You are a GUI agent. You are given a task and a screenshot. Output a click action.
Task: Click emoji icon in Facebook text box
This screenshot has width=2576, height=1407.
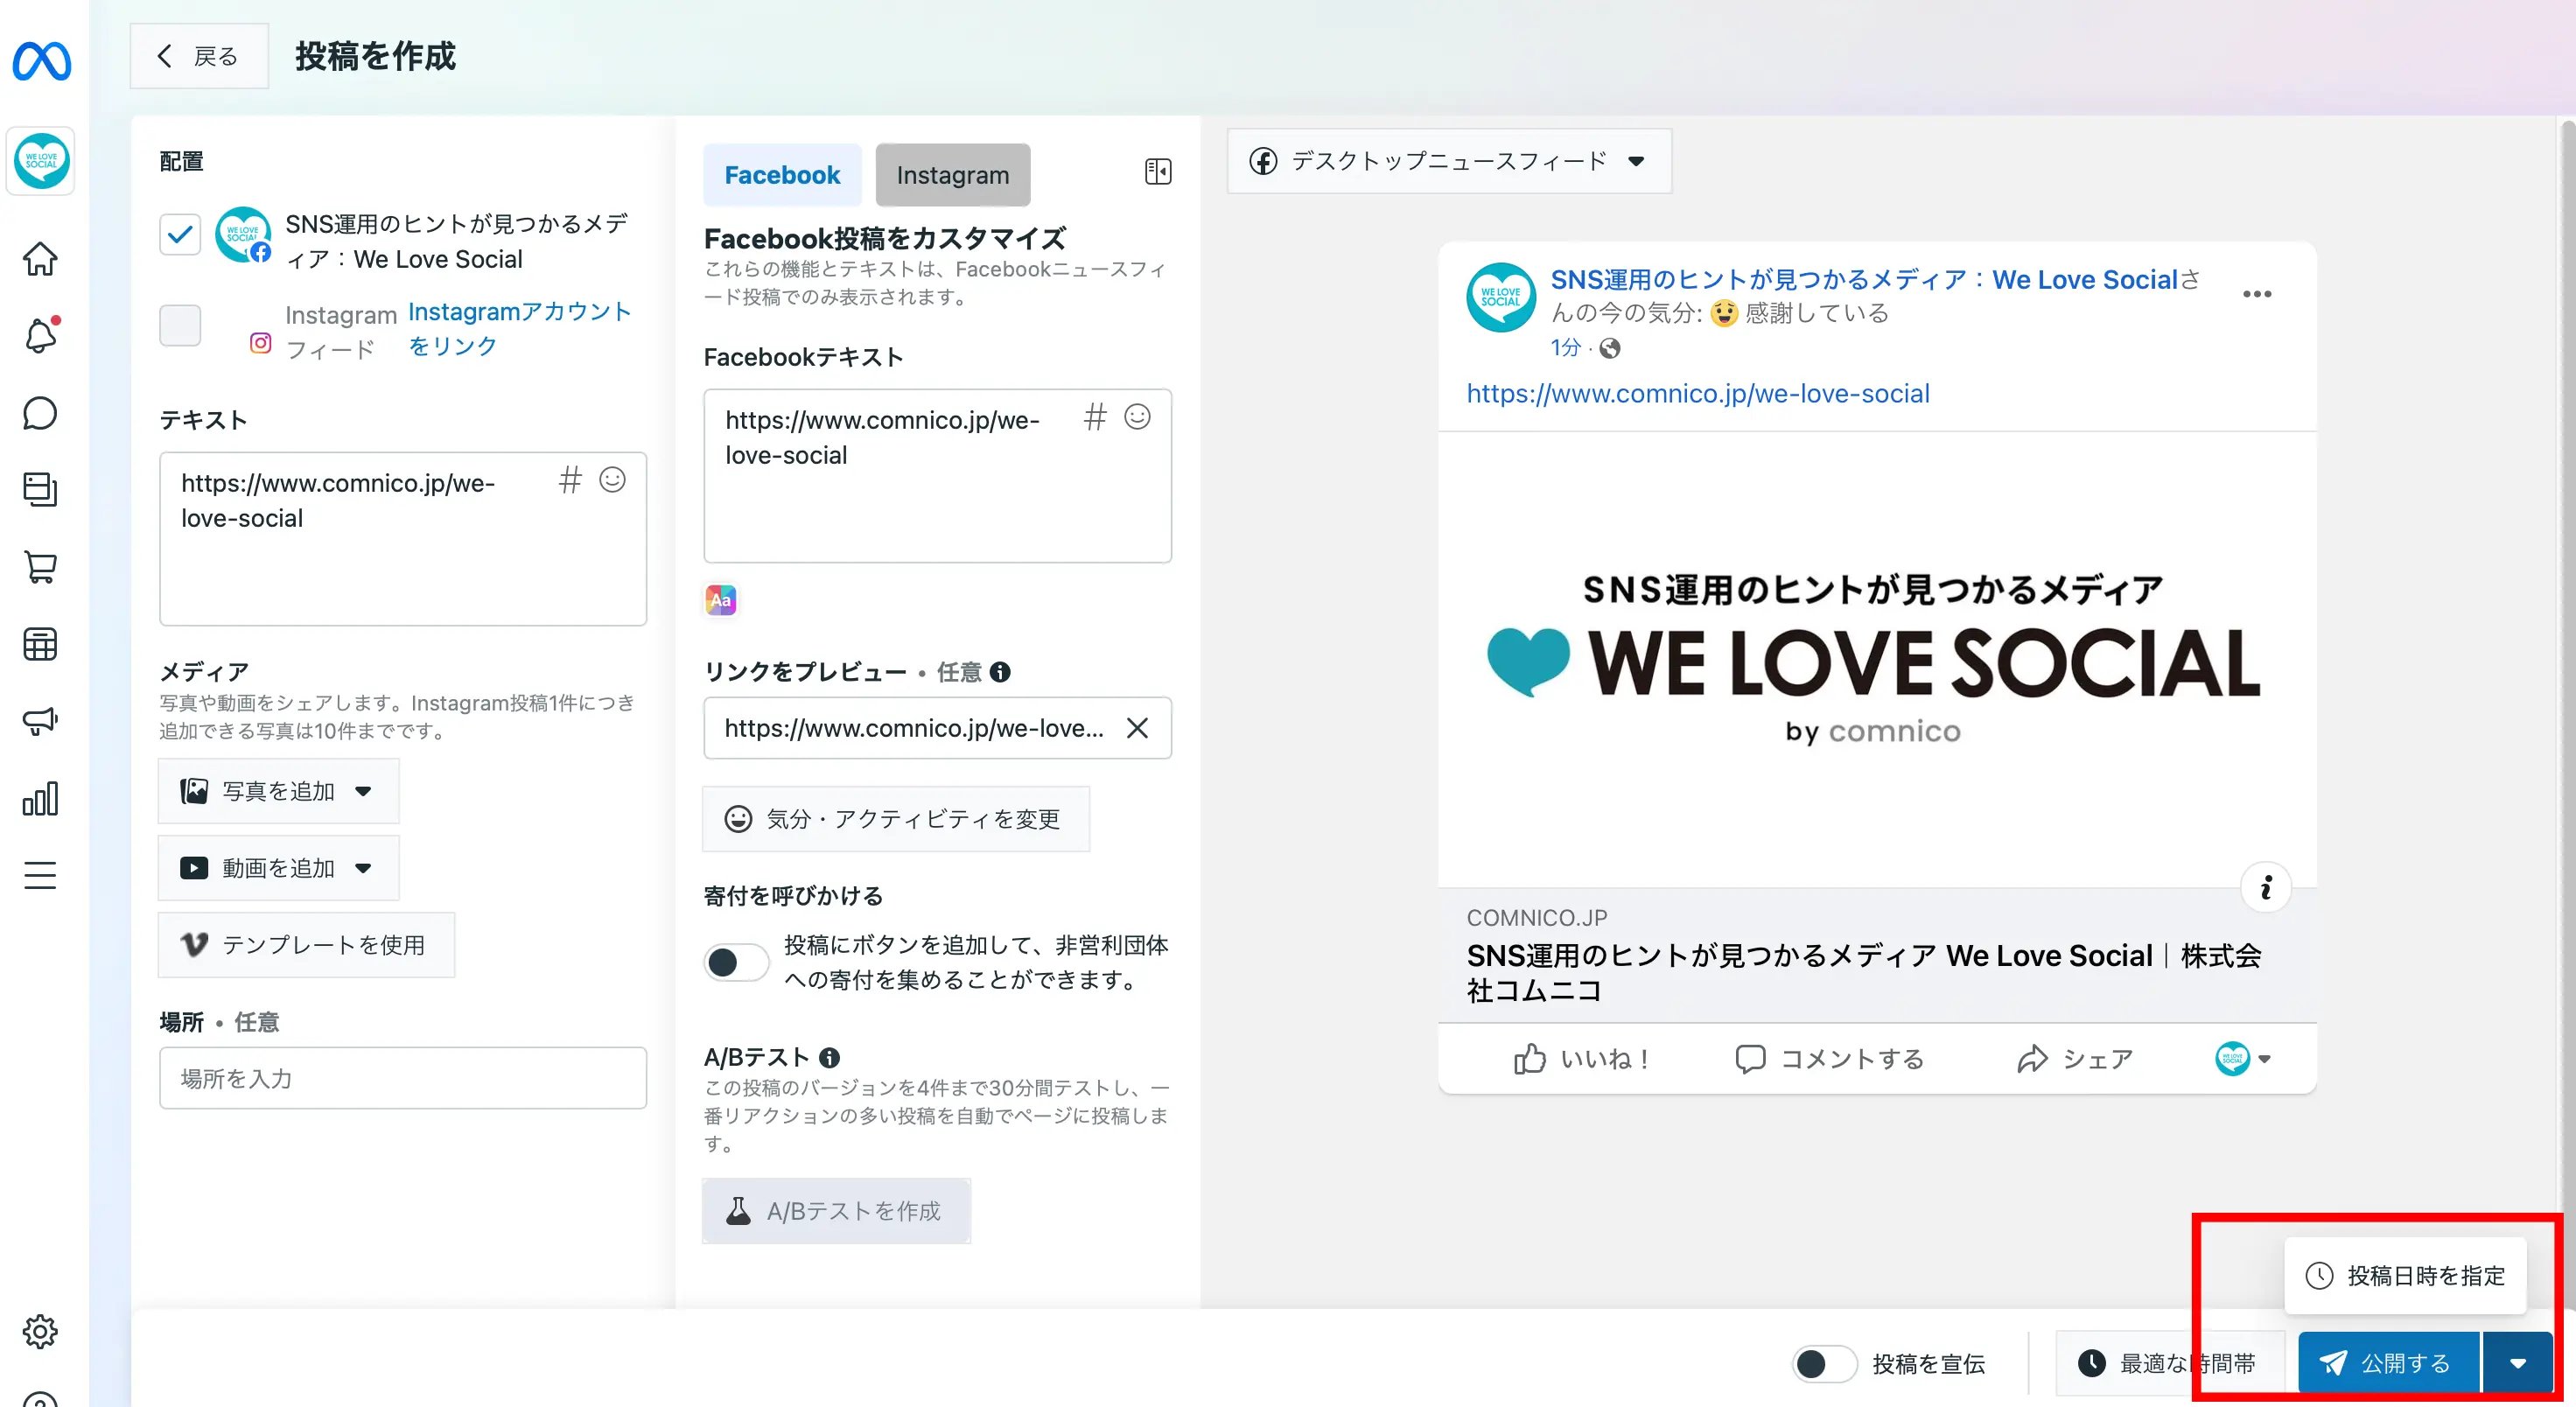tap(1137, 417)
